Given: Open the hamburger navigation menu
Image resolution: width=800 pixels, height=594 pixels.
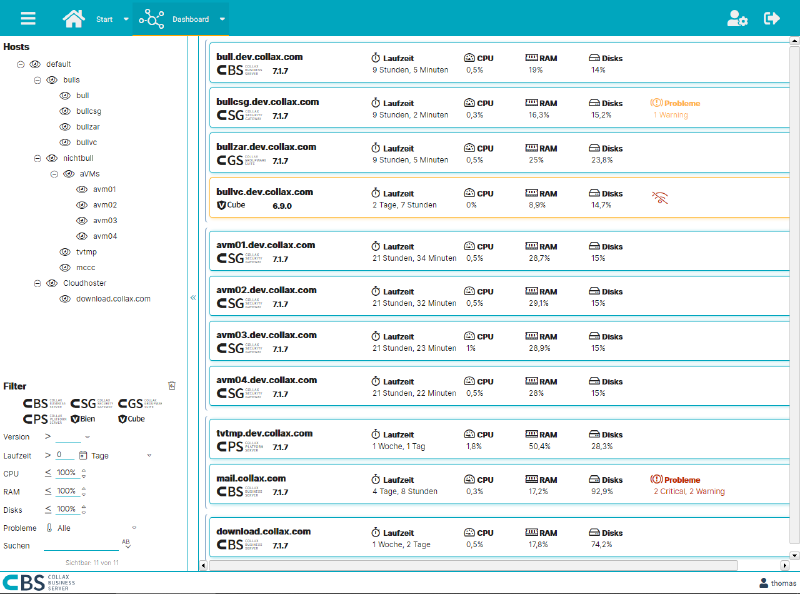Looking at the screenshot, I should [x=27, y=17].
